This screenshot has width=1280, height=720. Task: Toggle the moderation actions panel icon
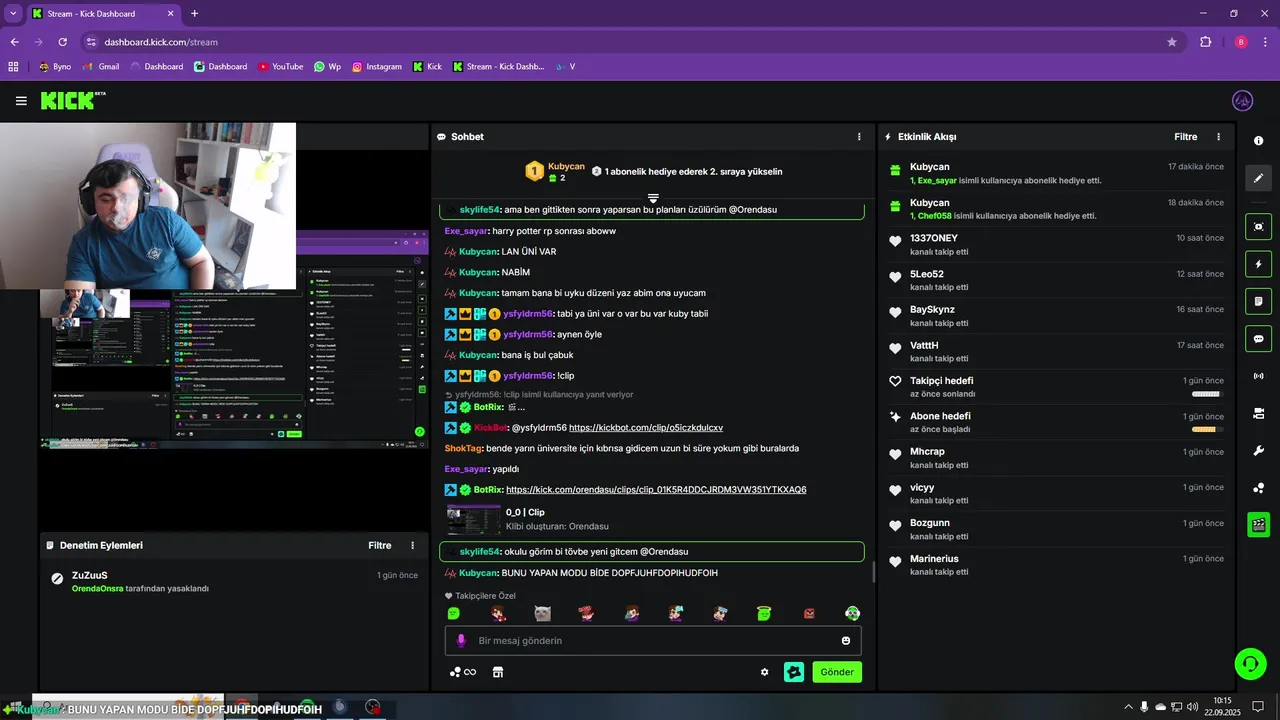[1259, 301]
